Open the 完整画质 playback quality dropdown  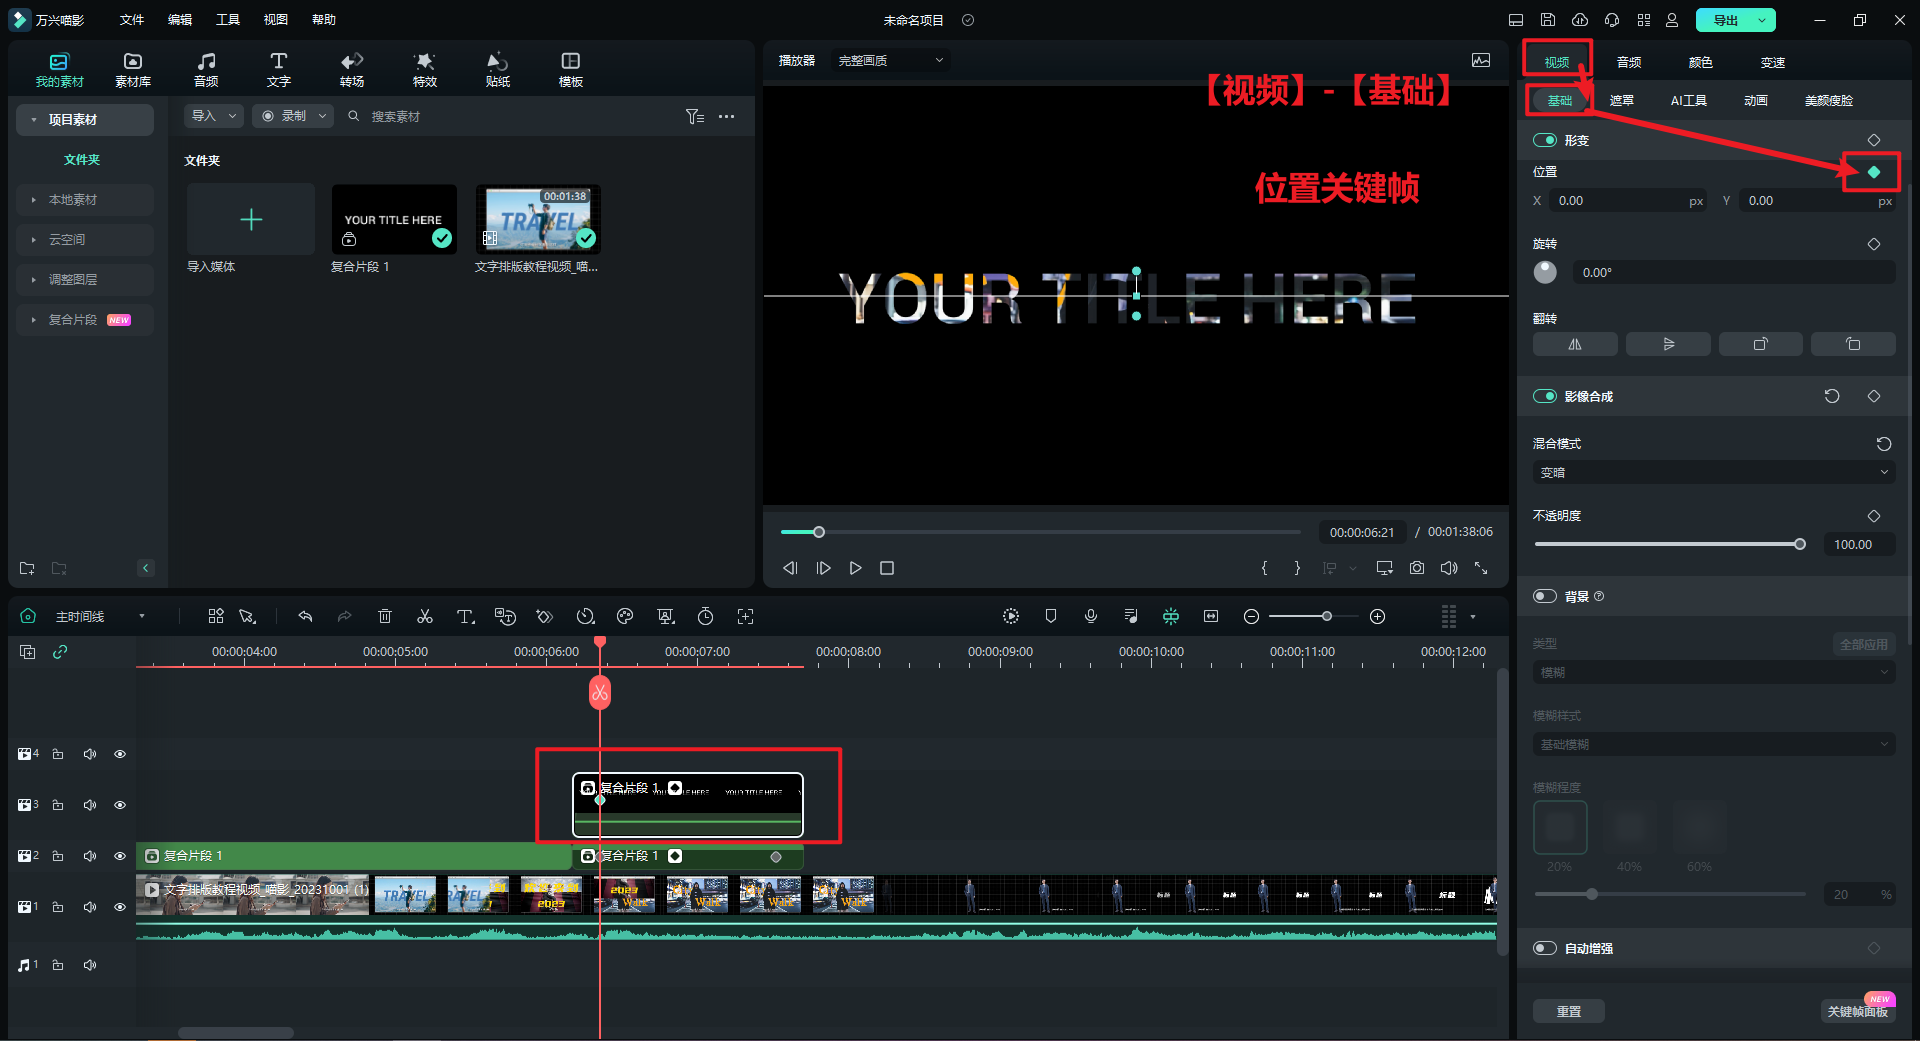coord(890,61)
